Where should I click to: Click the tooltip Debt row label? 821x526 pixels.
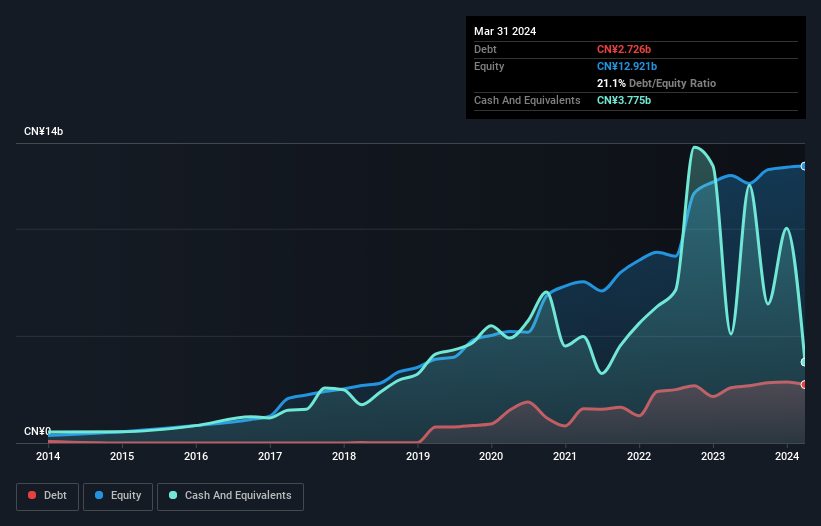[x=485, y=49]
